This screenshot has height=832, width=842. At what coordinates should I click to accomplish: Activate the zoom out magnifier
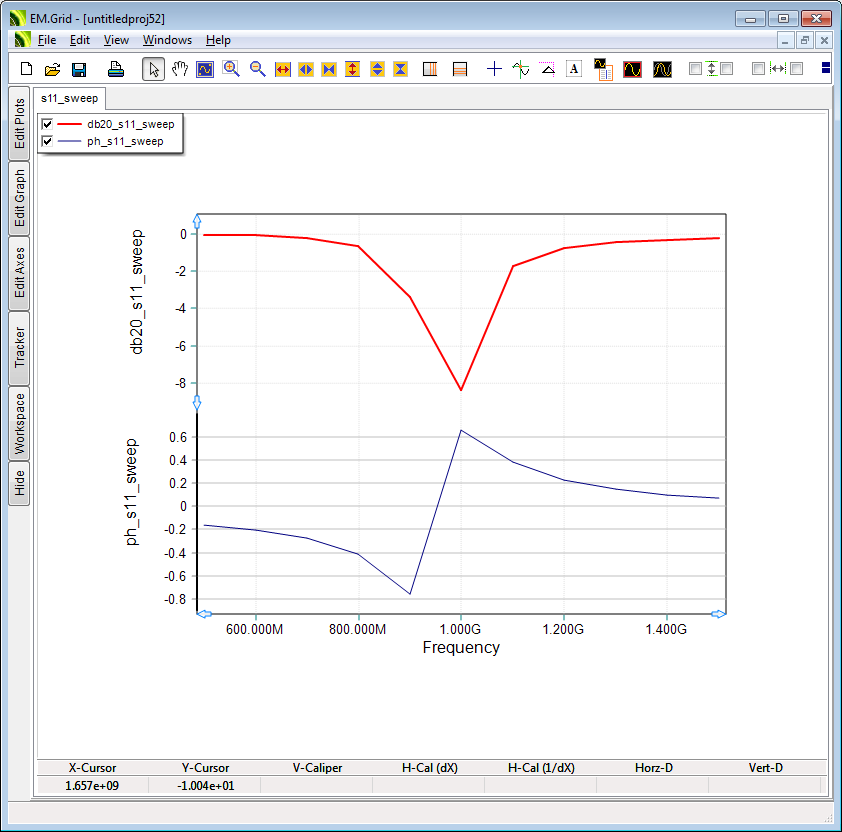tap(257, 69)
